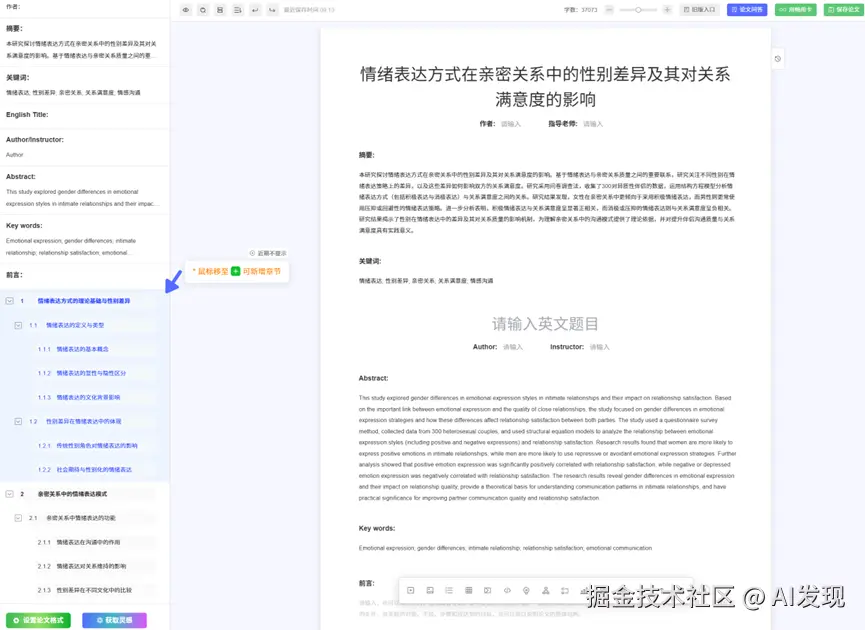
Task: Click the undo arrow icon
Action: tap(255, 10)
